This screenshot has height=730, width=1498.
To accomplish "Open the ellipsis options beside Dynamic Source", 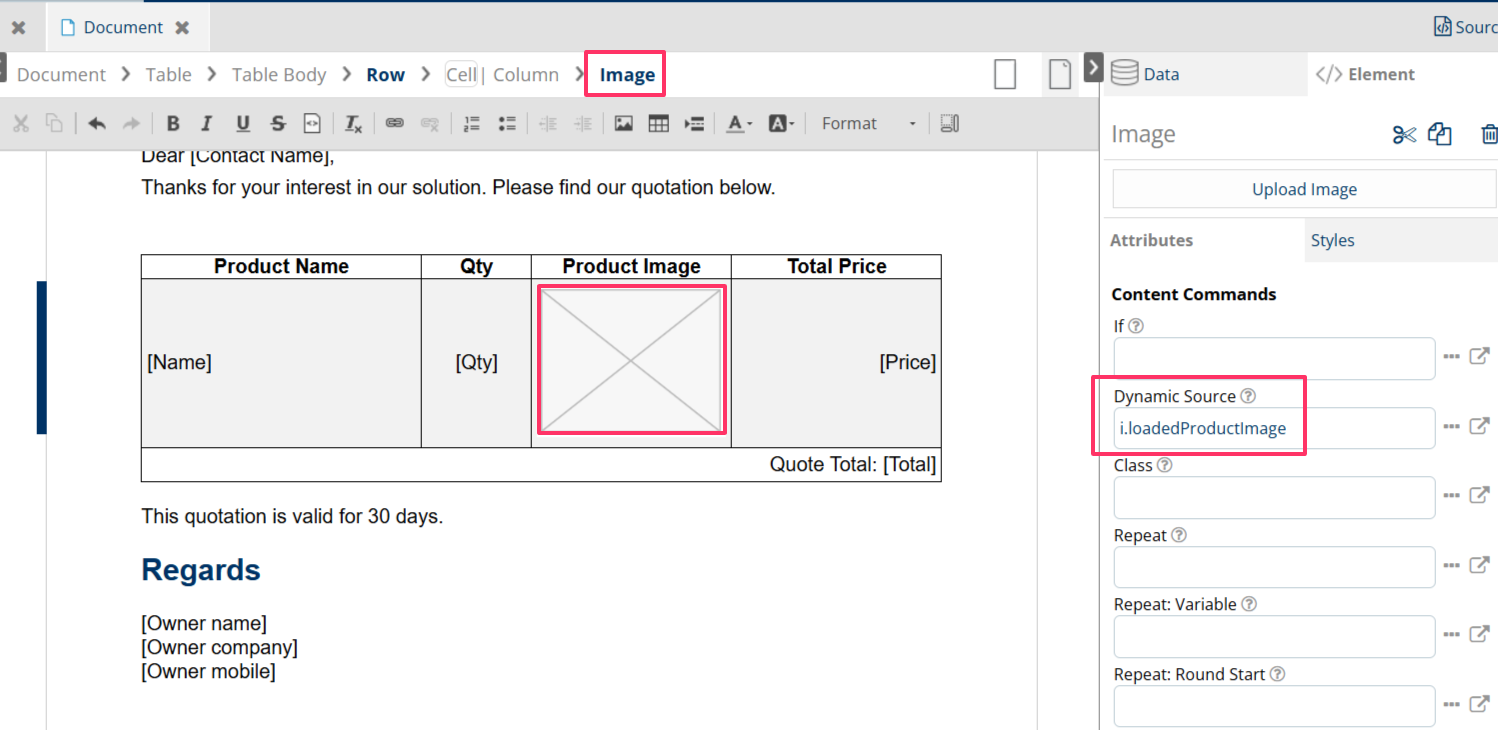I will [x=1451, y=427].
